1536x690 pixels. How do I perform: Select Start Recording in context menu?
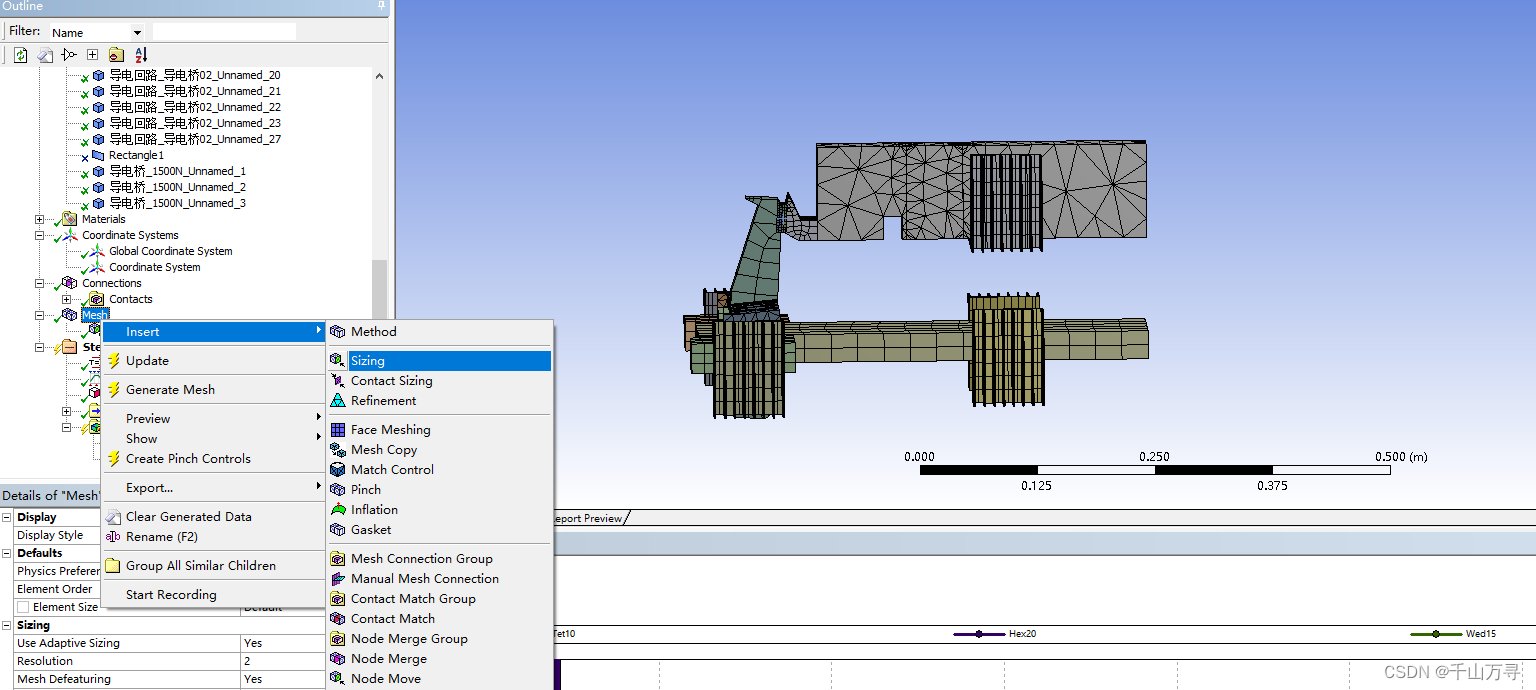tap(215, 595)
